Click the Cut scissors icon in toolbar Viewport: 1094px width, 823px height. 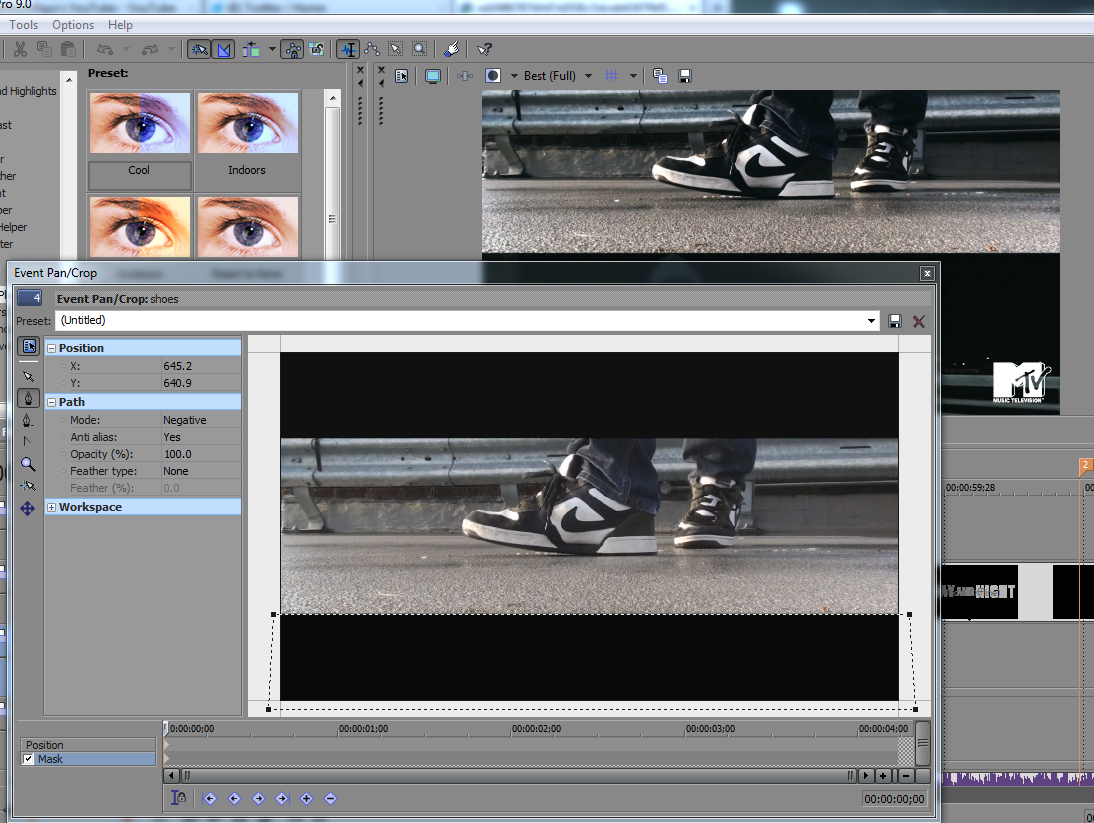tap(20, 49)
